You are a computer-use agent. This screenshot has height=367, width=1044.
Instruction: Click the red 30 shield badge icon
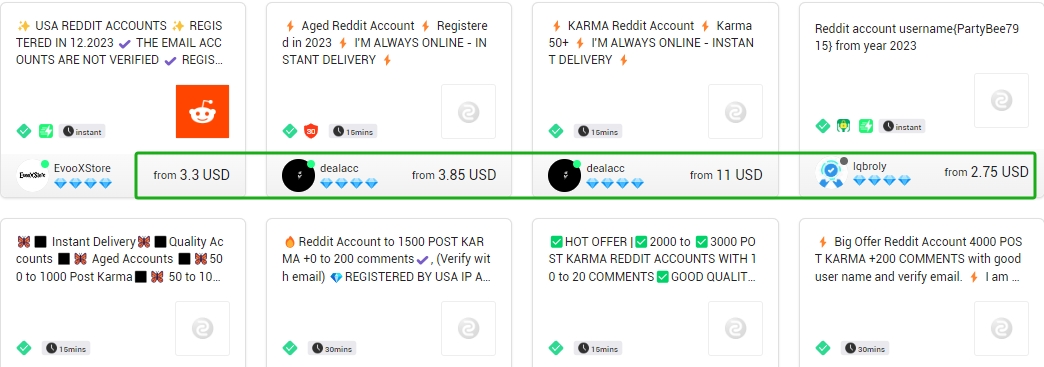[311, 131]
